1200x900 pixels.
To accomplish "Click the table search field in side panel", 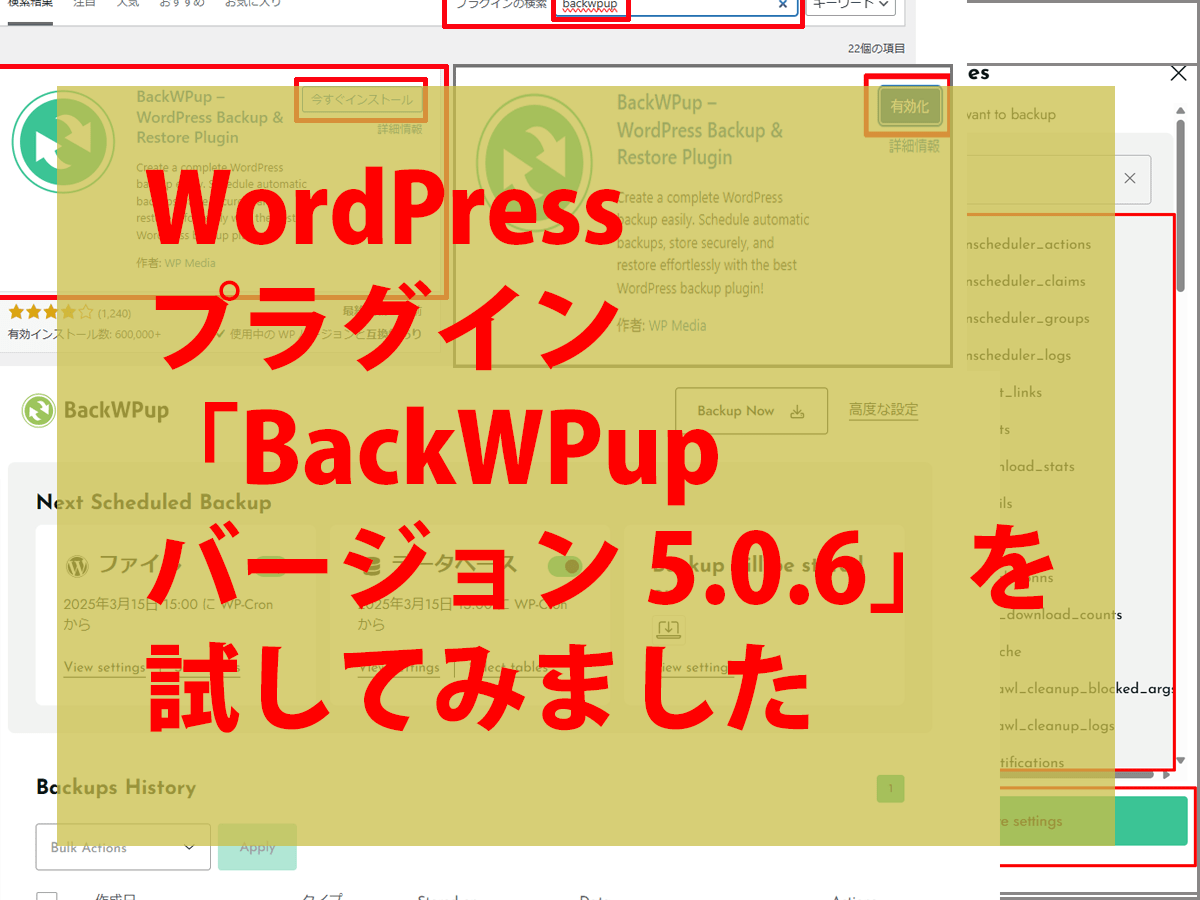I will coord(1060,179).
